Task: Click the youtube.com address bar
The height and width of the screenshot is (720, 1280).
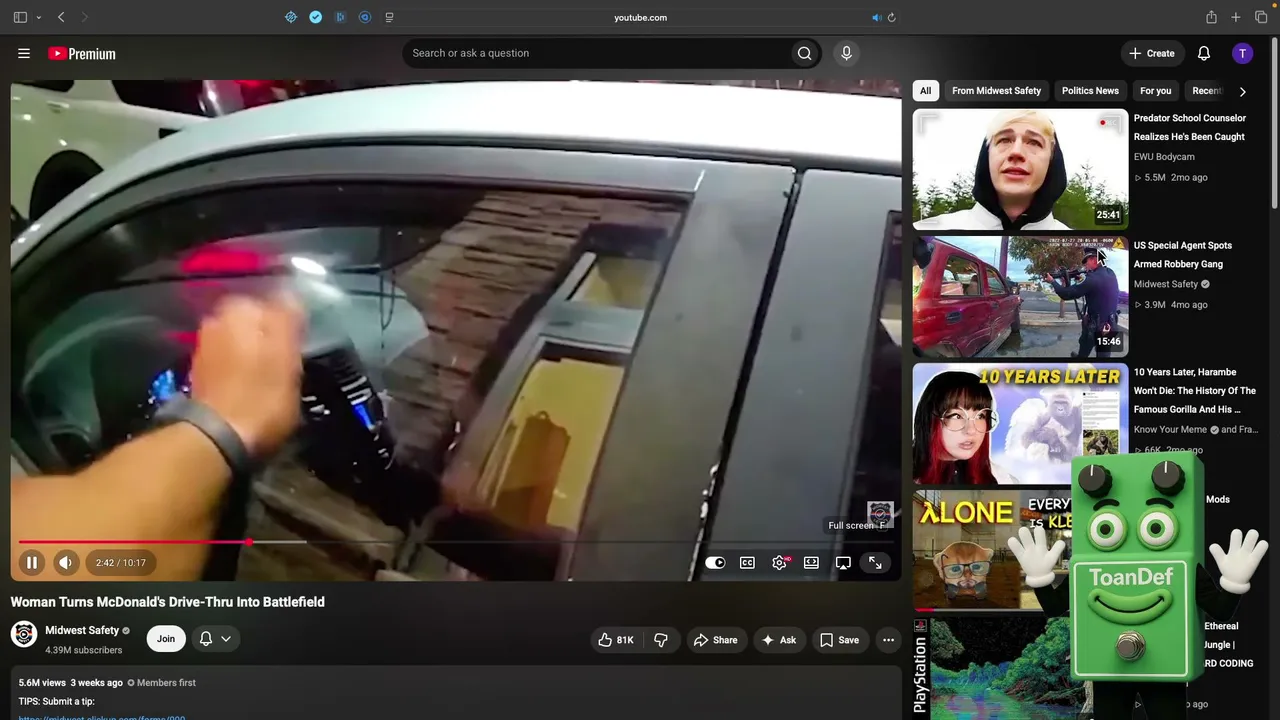Action: click(640, 17)
